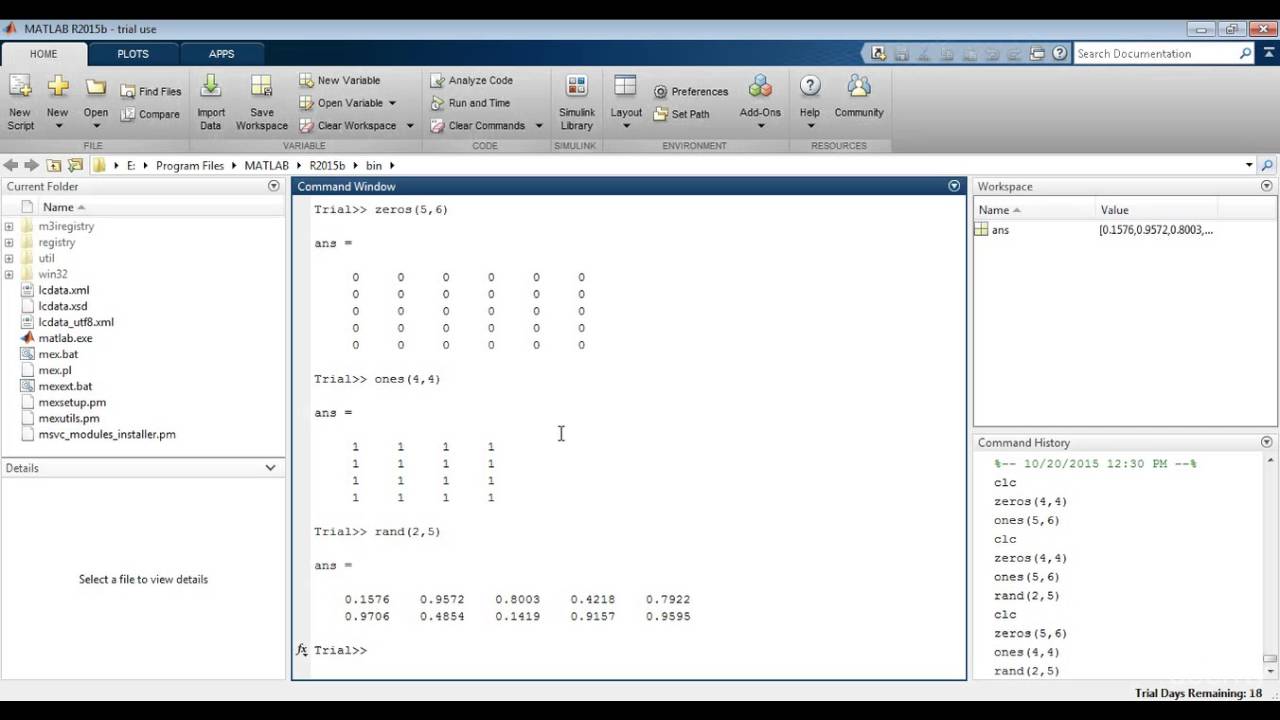Open the Clear Commands dropdown arrow
1280x720 pixels.
pyautogui.click(x=538, y=126)
